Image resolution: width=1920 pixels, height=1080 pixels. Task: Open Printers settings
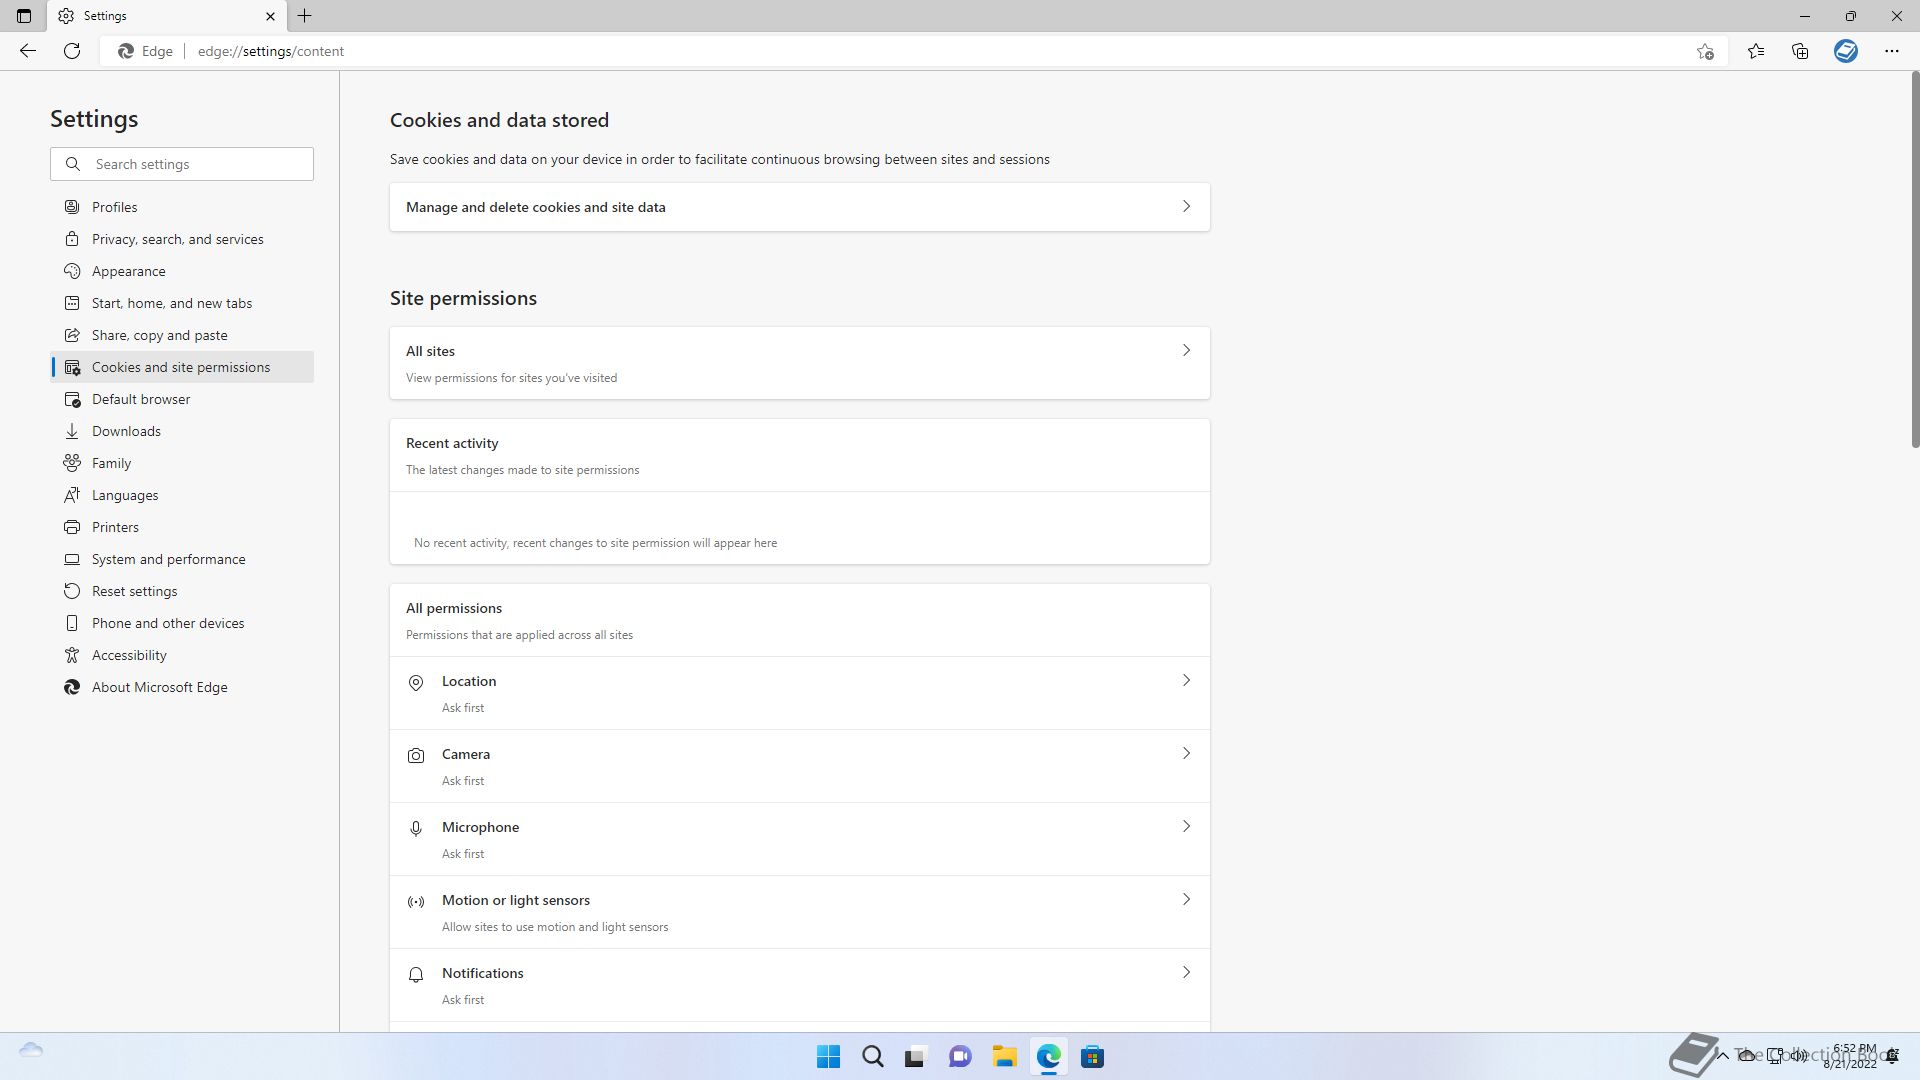pyautogui.click(x=182, y=527)
